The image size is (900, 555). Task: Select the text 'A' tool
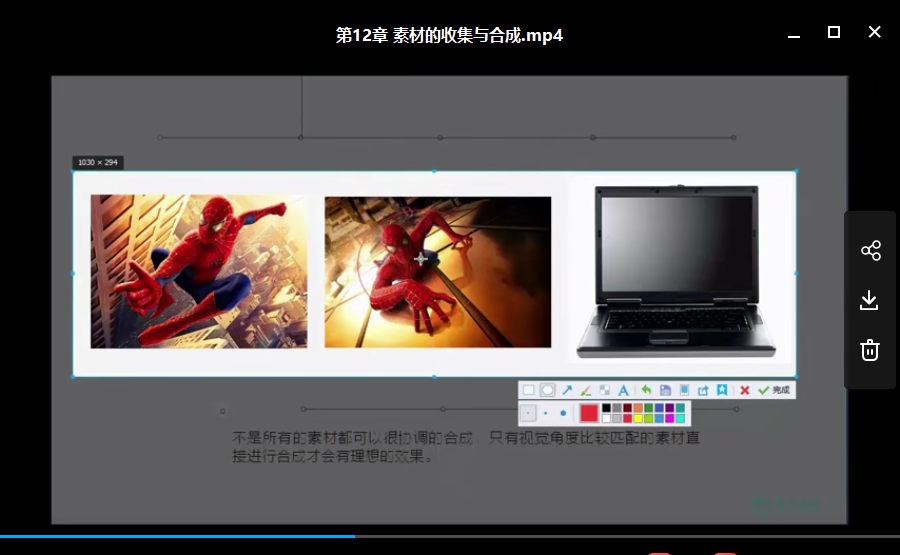pyautogui.click(x=623, y=390)
